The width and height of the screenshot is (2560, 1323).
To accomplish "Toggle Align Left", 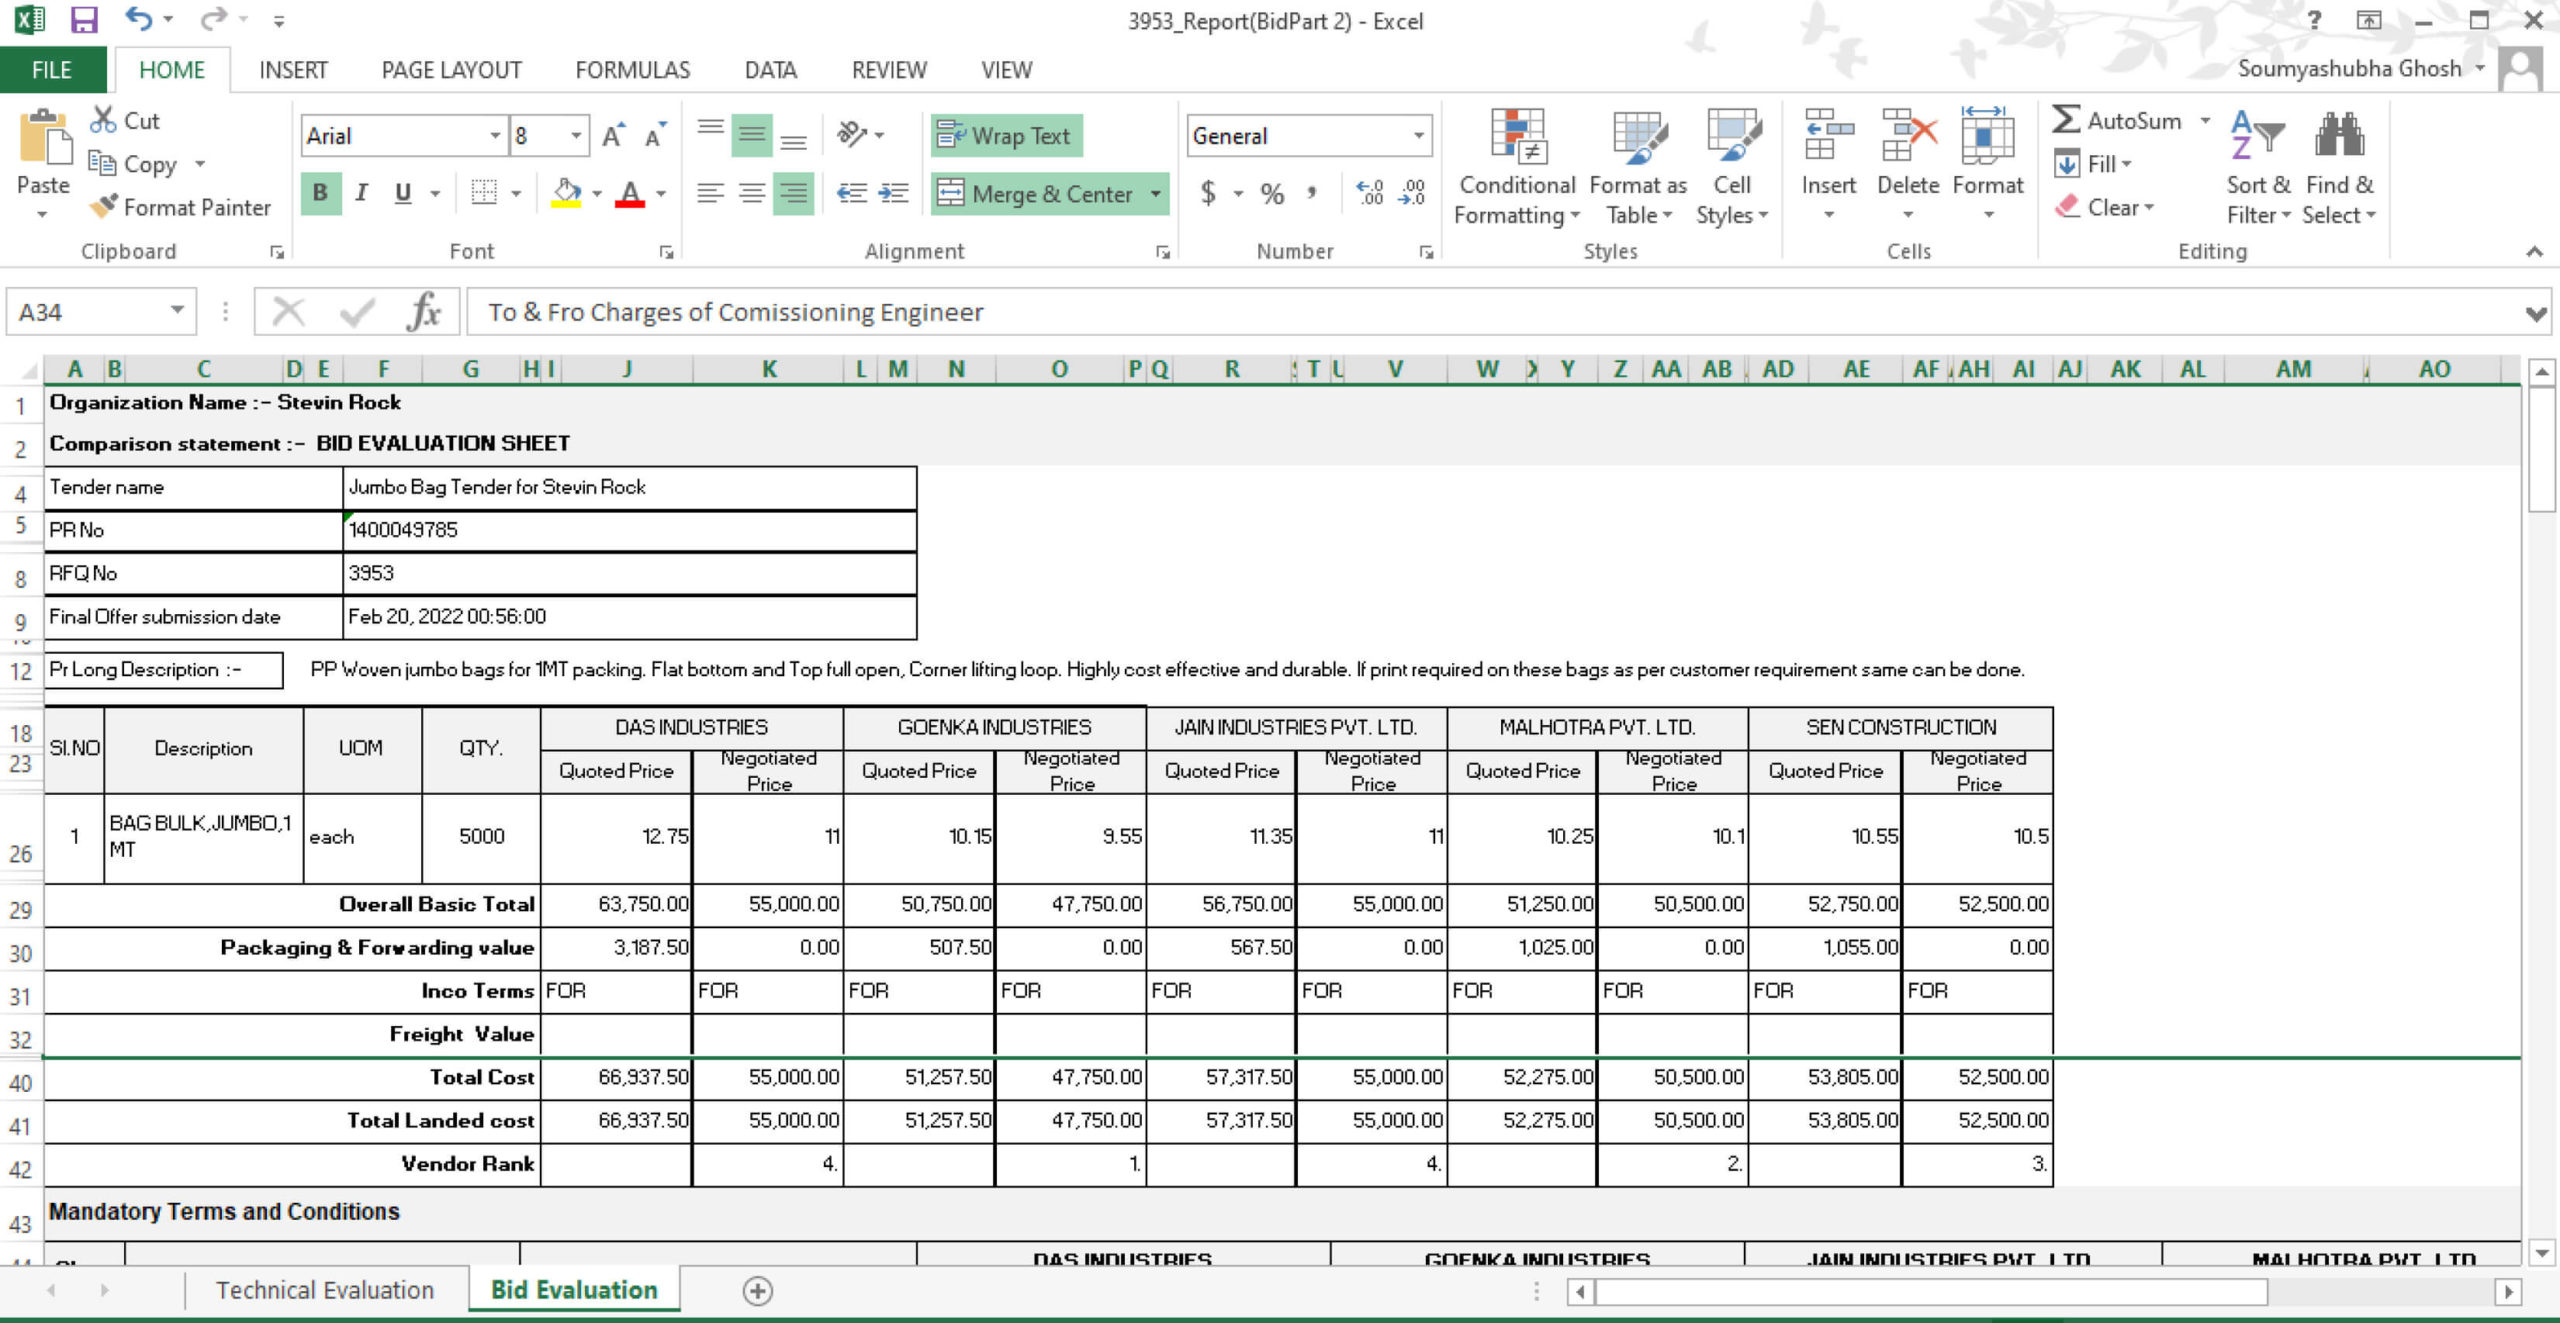I will pyautogui.click(x=710, y=193).
